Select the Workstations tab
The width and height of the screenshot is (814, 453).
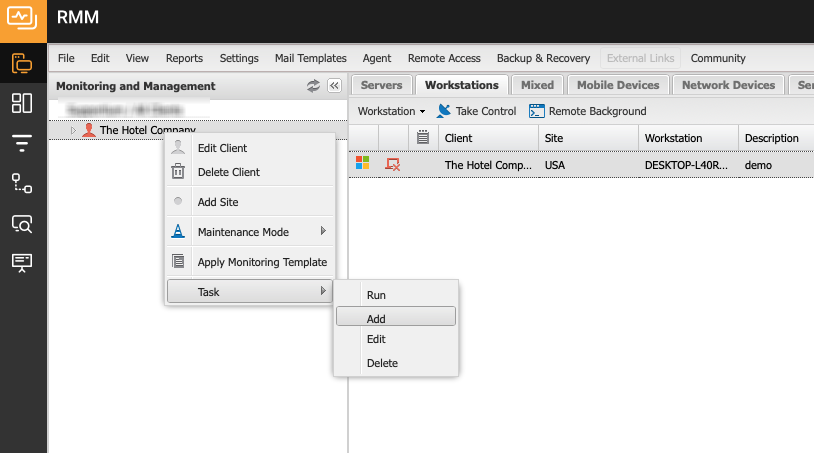[x=462, y=85]
